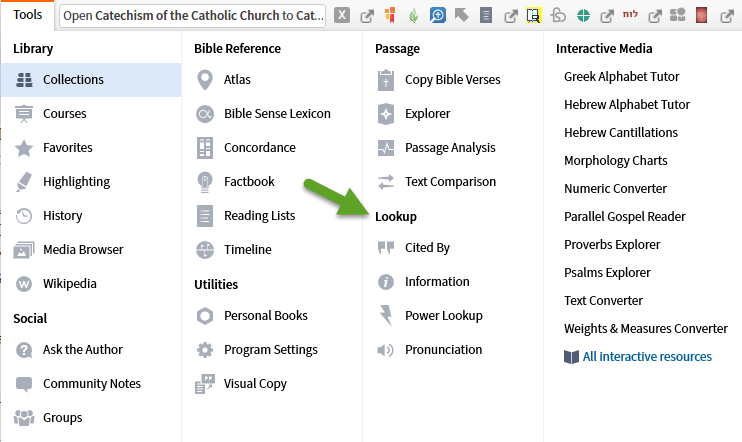This screenshot has height=442, width=742.
Task: Open Passage Analysis
Action: (x=450, y=148)
